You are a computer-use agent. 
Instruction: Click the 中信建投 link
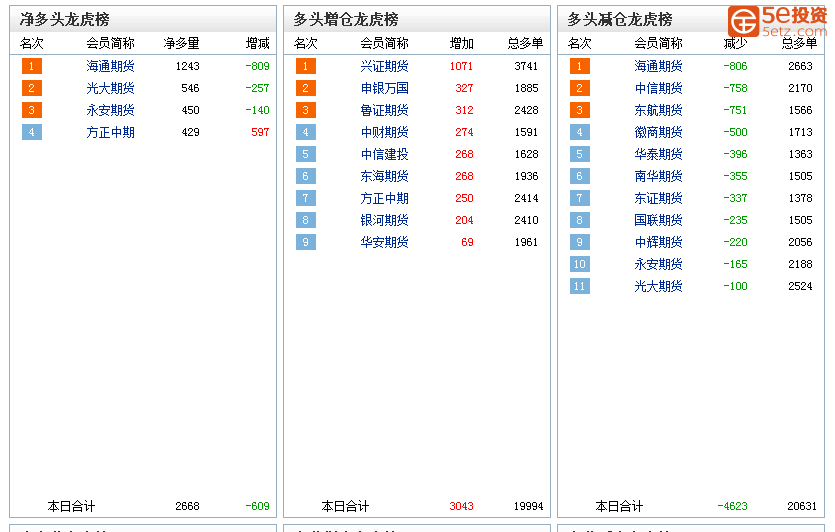click(x=384, y=154)
